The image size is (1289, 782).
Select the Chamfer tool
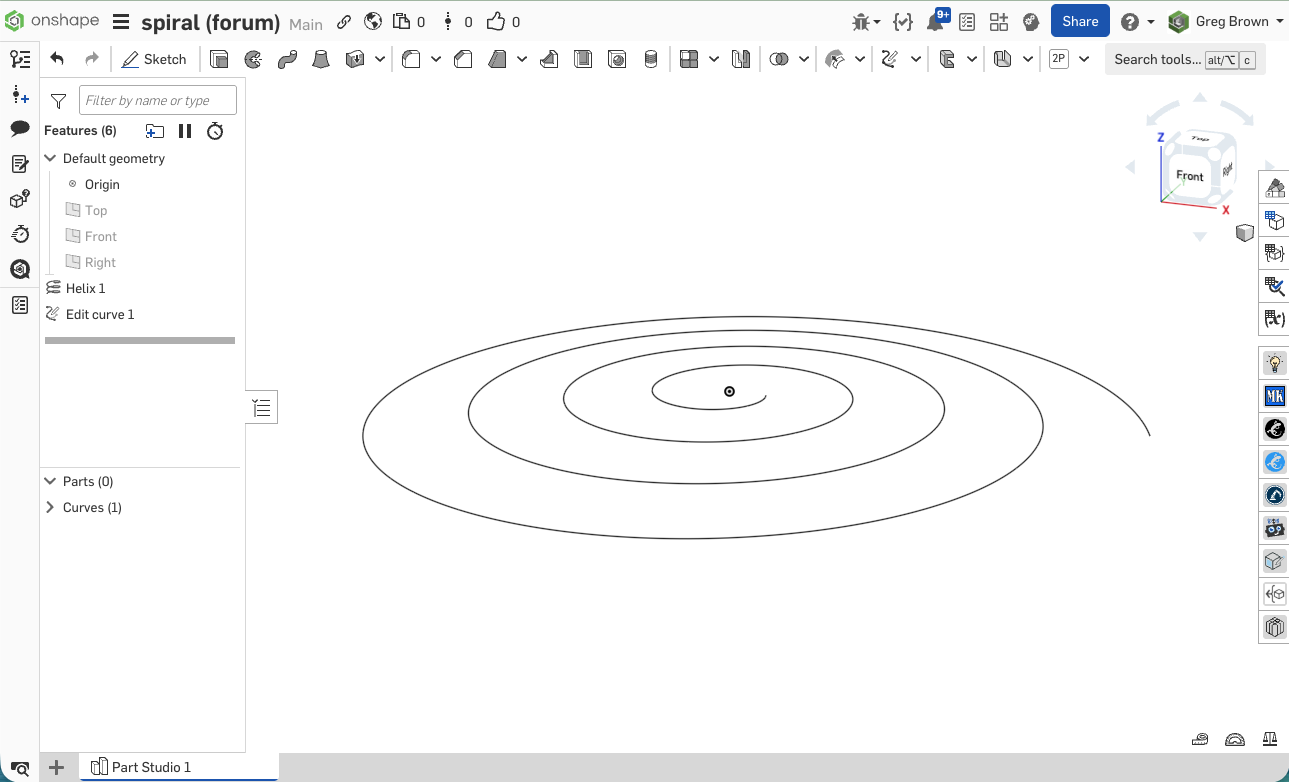[x=463, y=59]
